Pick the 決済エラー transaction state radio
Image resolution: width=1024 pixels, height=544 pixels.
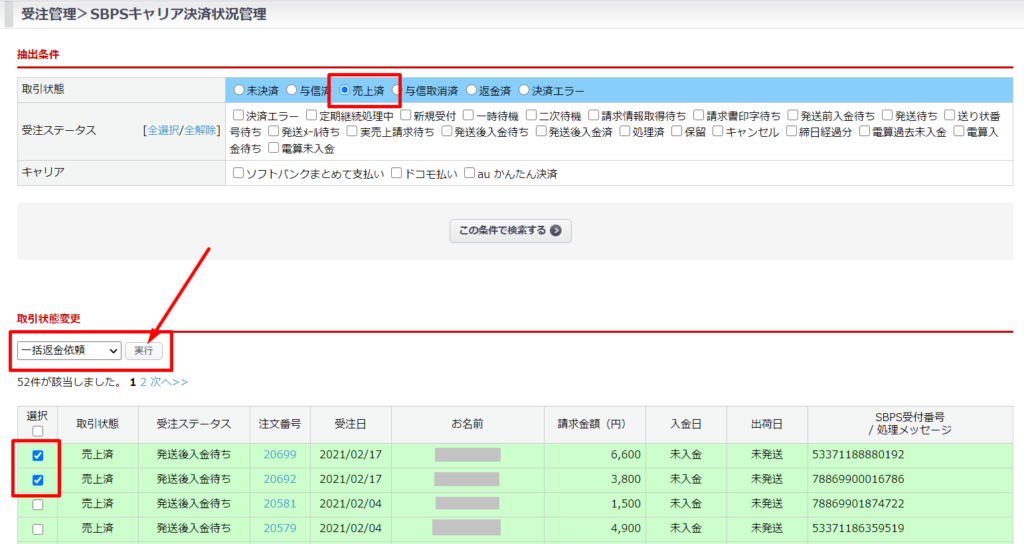click(524, 90)
